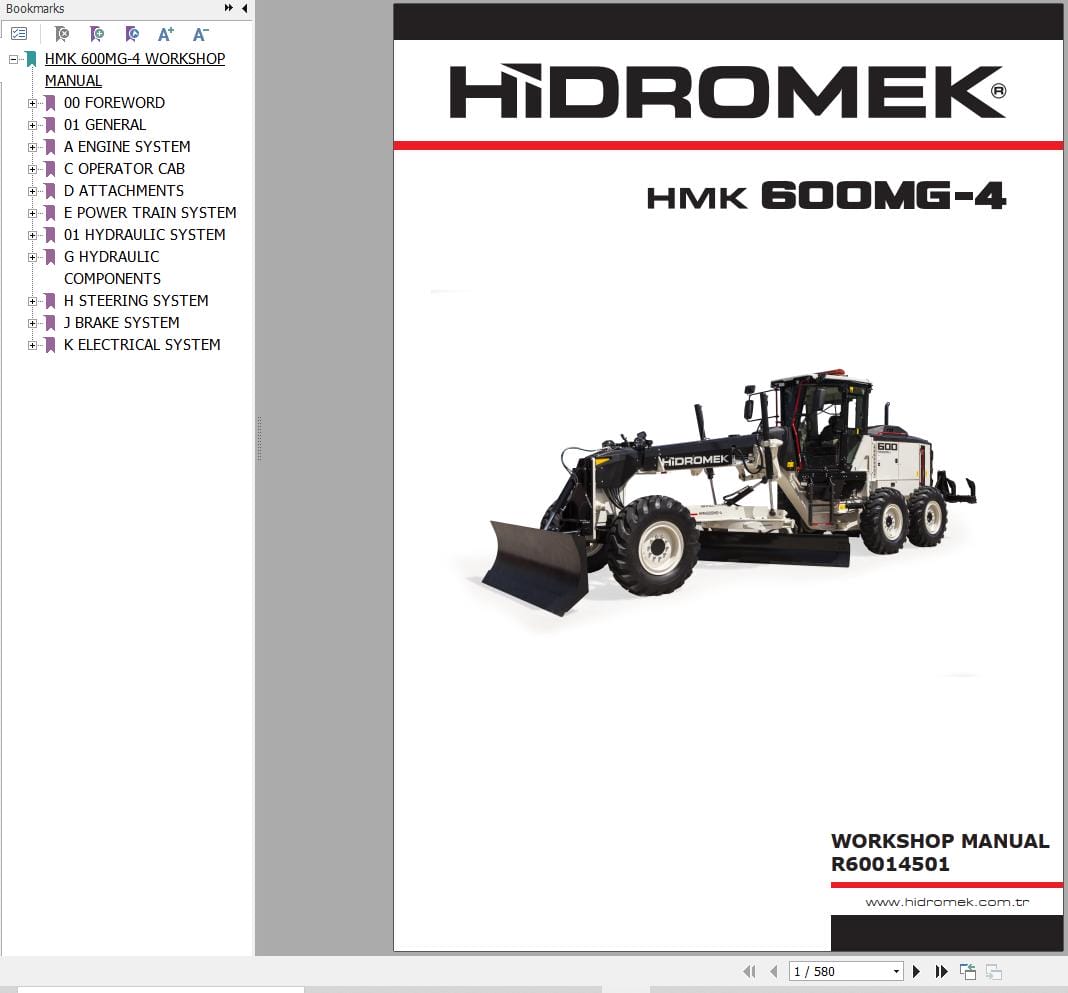The height and width of the screenshot is (993, 1068).
Task: Jump to C OPERATOR CAB section
Action: 125,168
